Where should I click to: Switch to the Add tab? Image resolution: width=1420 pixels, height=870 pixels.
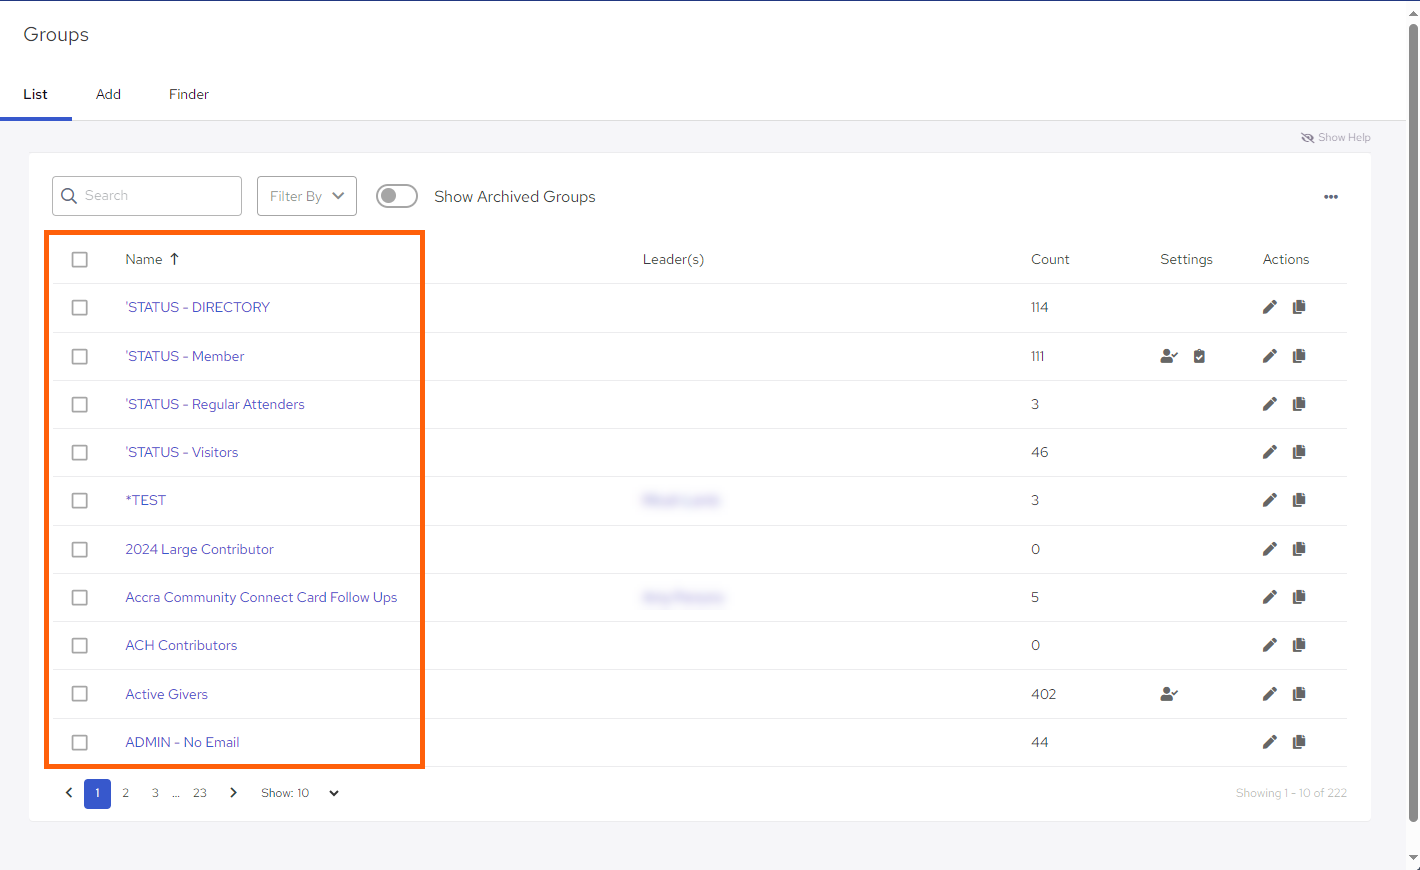click(x=108, y=94)
